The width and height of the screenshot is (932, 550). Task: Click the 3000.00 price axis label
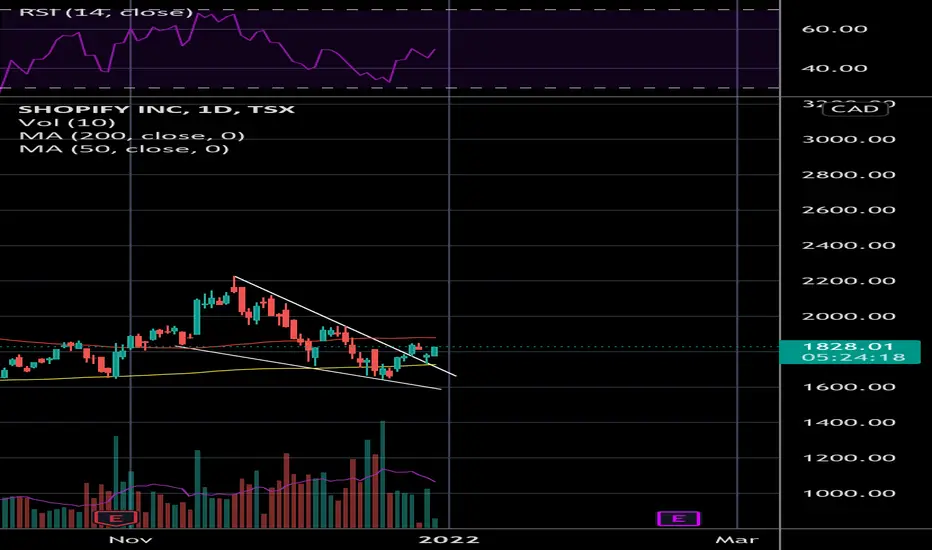tap(849, 139)
